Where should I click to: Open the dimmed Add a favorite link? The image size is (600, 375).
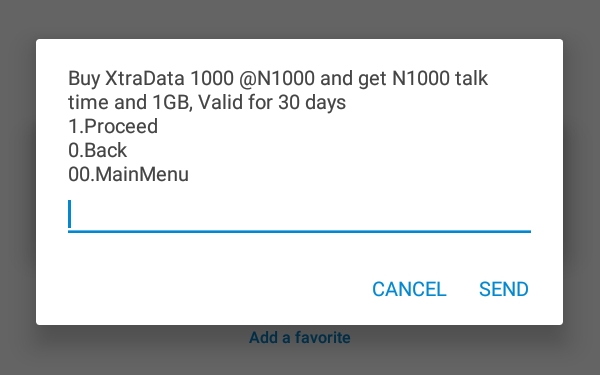point(300,338)
